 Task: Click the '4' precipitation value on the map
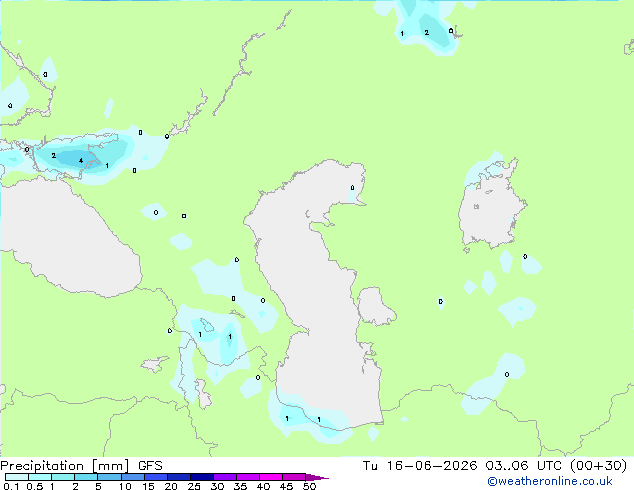pos(81,161)
